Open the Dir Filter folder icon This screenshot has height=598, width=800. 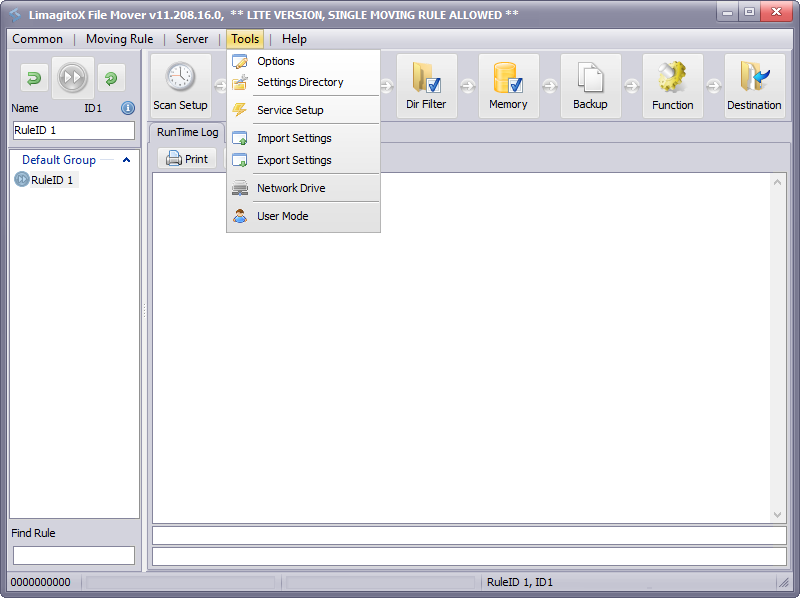tap(427, 78)
